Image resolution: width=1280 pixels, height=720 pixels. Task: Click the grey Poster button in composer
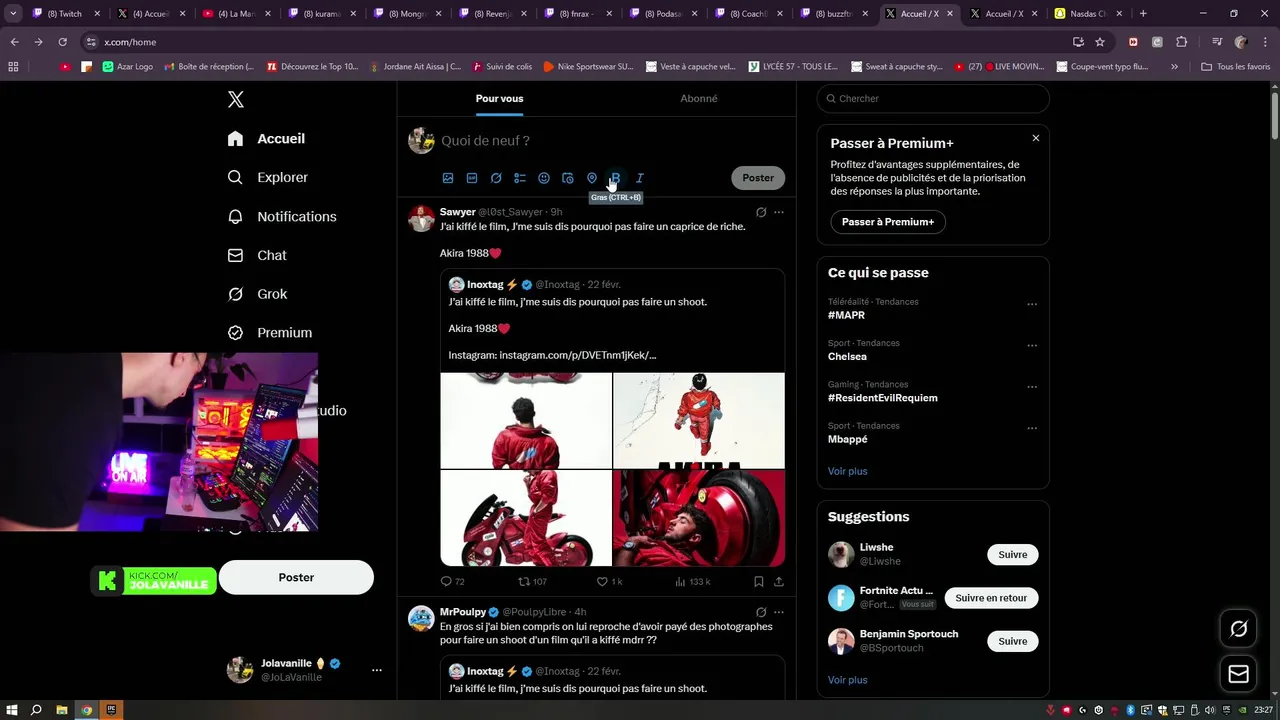point(758,178)
